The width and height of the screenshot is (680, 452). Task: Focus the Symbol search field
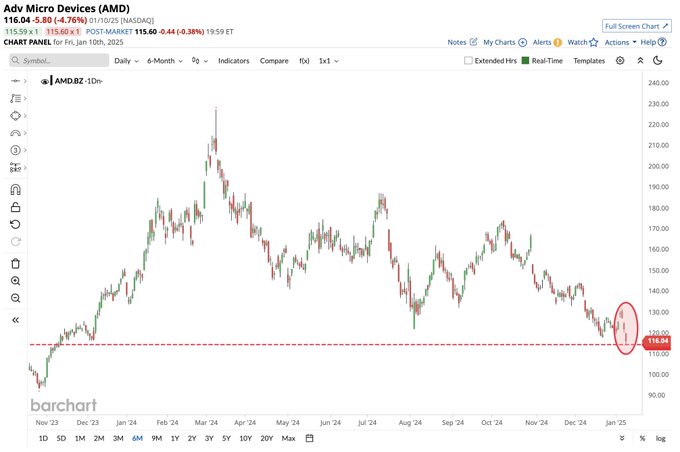point(59,60)
